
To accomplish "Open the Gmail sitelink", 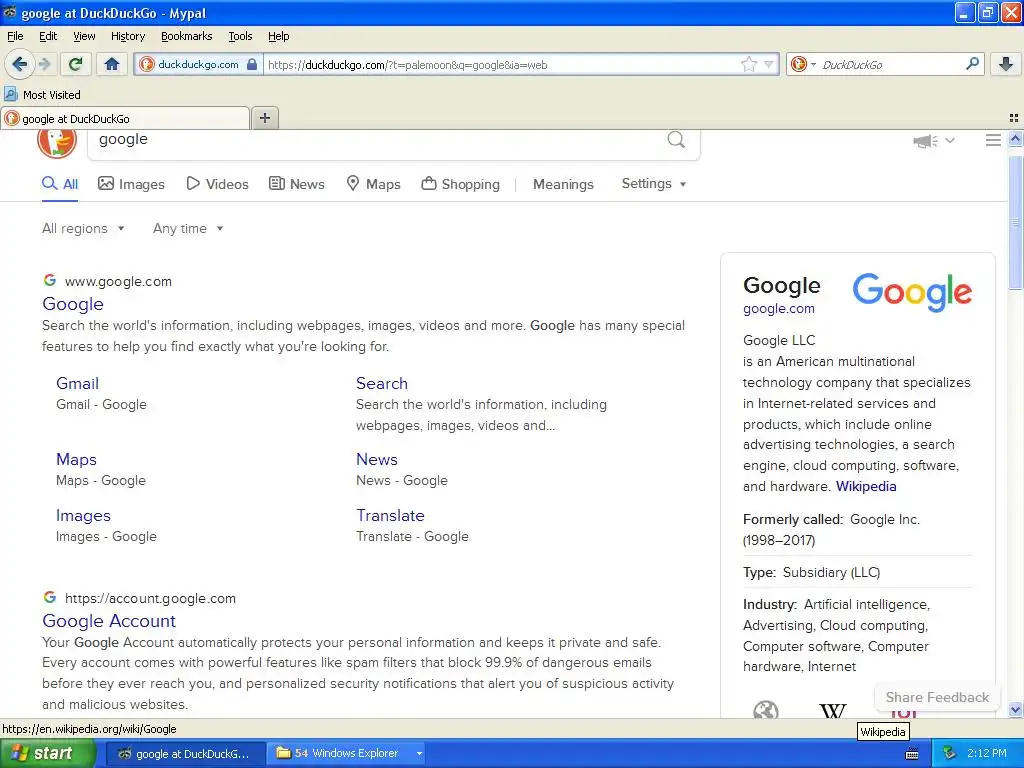I will (x=77, y=383).
